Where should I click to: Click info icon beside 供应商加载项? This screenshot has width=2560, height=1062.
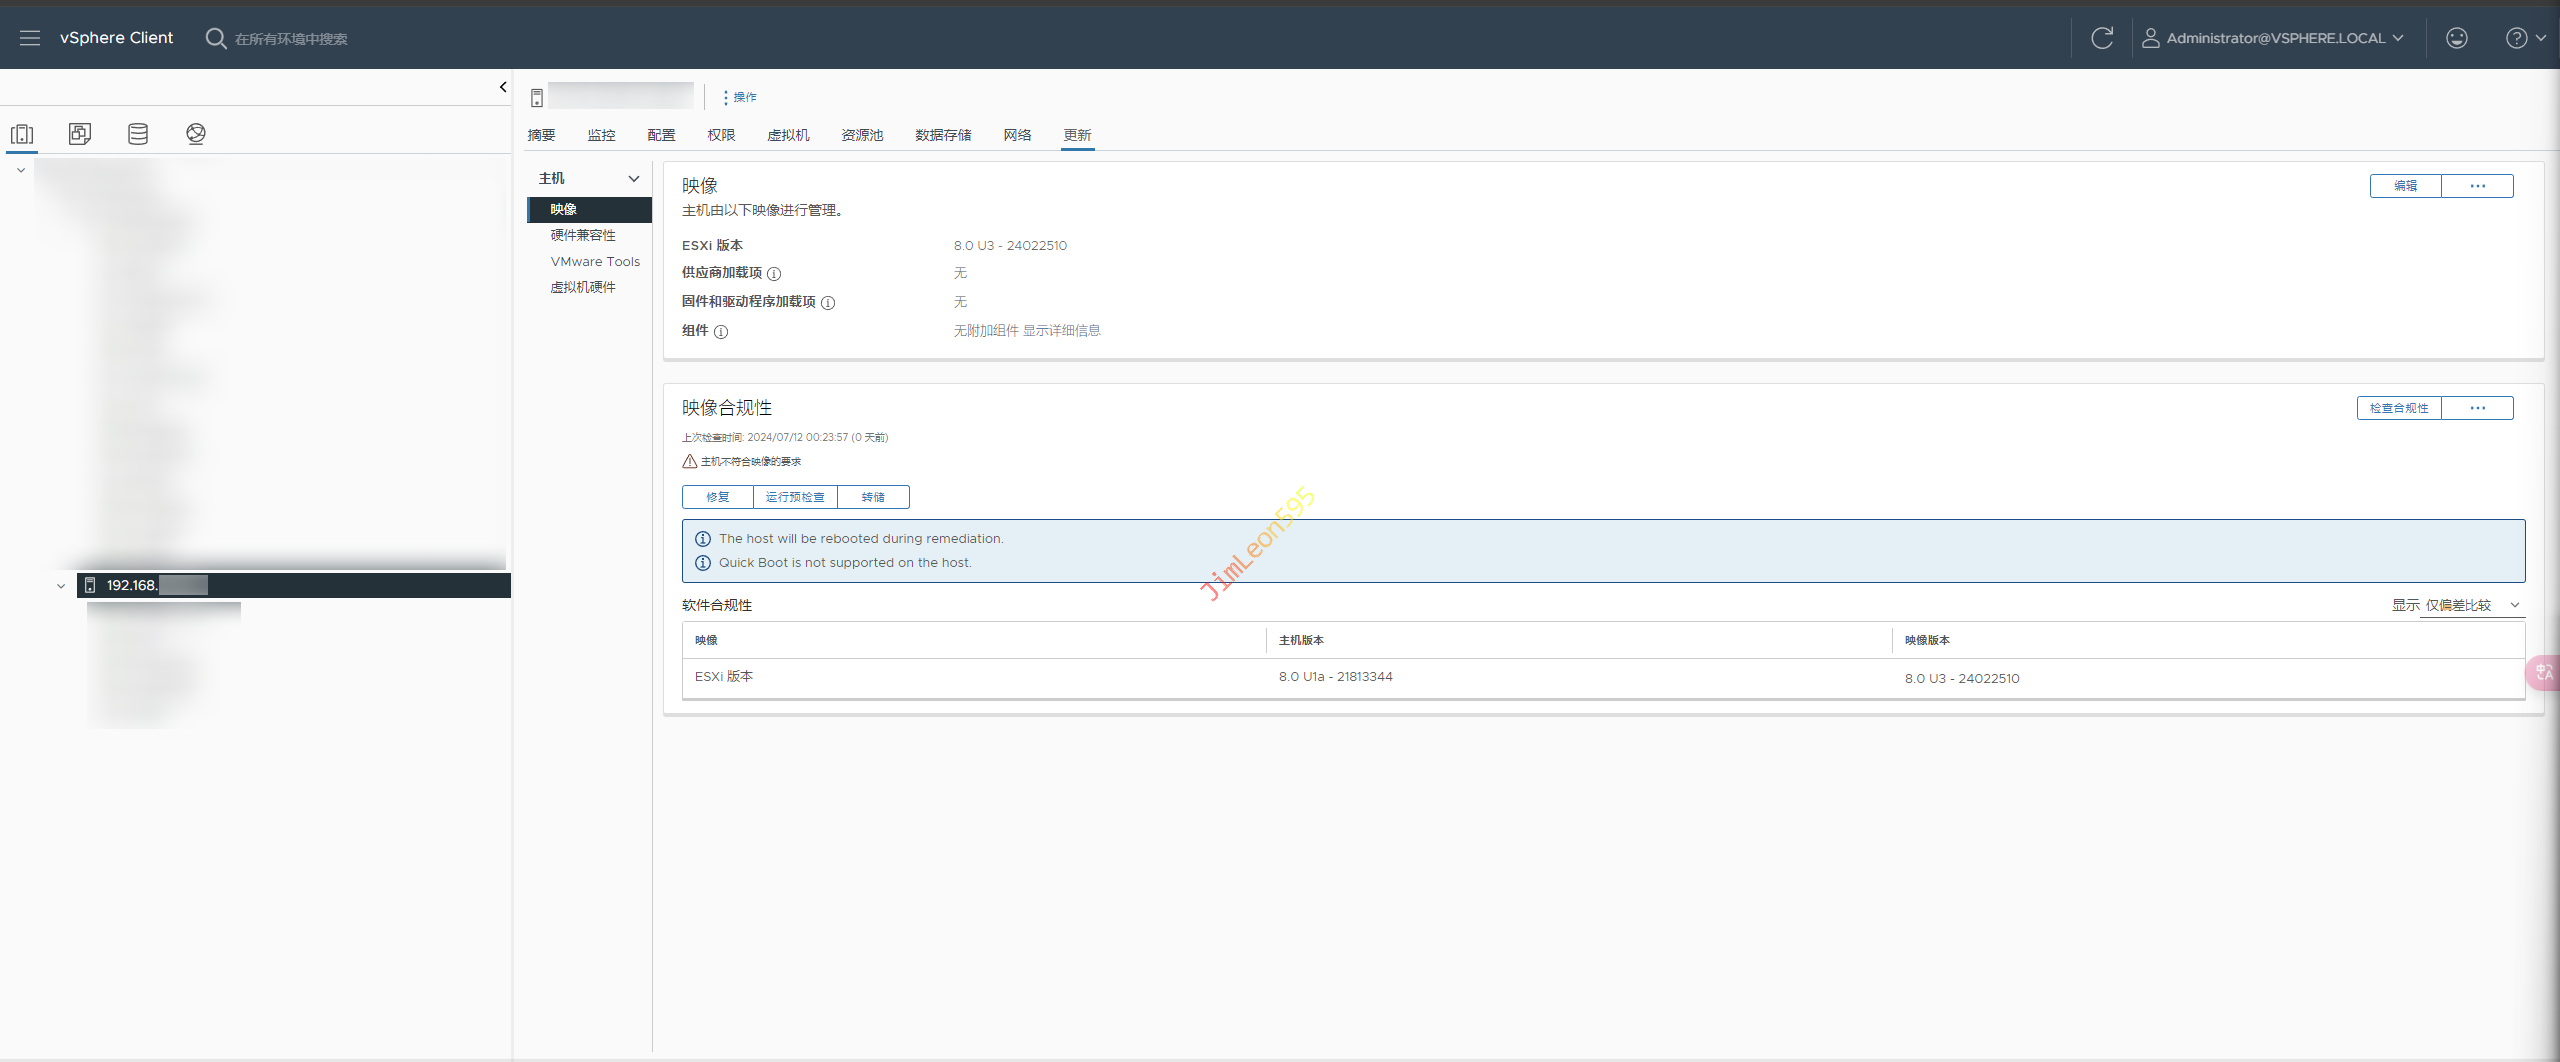tap(774, 274)
